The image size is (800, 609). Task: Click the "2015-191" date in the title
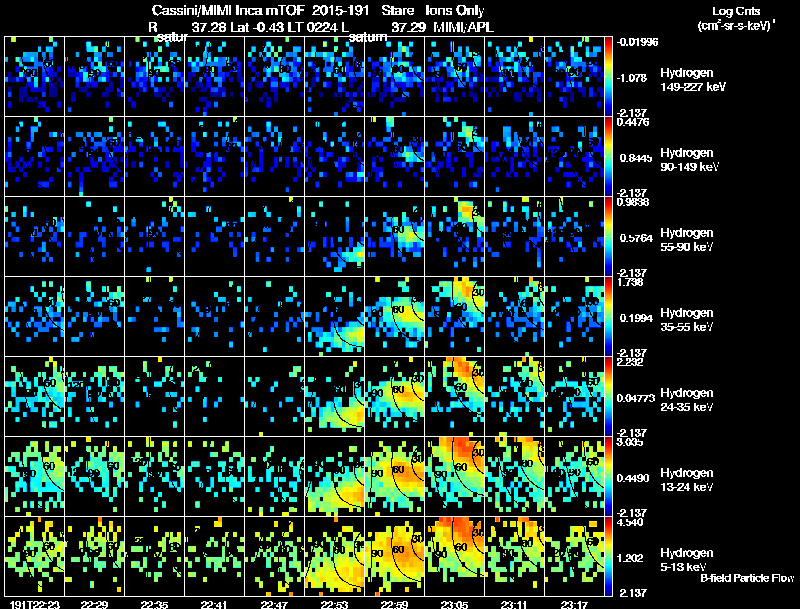(339, 11)
